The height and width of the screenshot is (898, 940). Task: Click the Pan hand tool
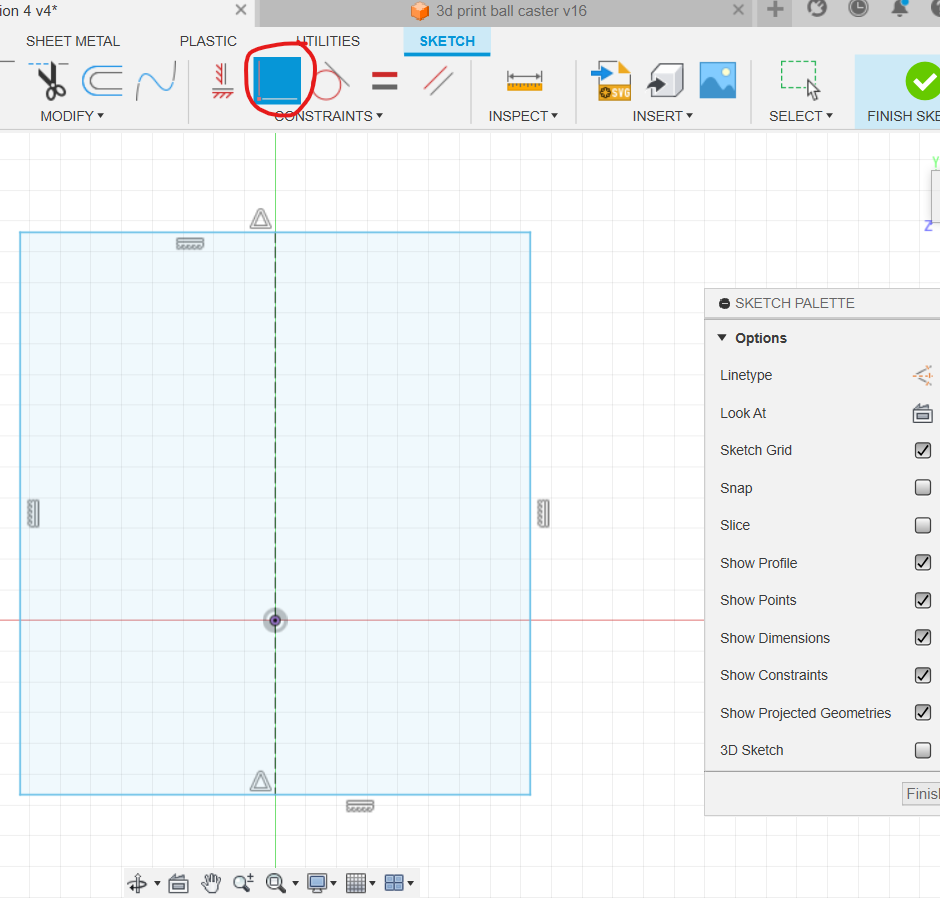click(211, 883)
